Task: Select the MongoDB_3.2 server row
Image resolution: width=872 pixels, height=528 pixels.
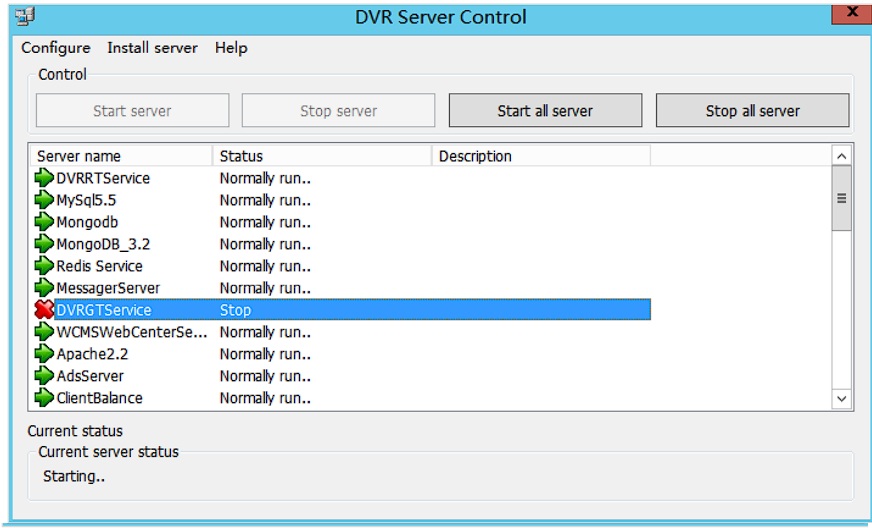Action: 342,244
